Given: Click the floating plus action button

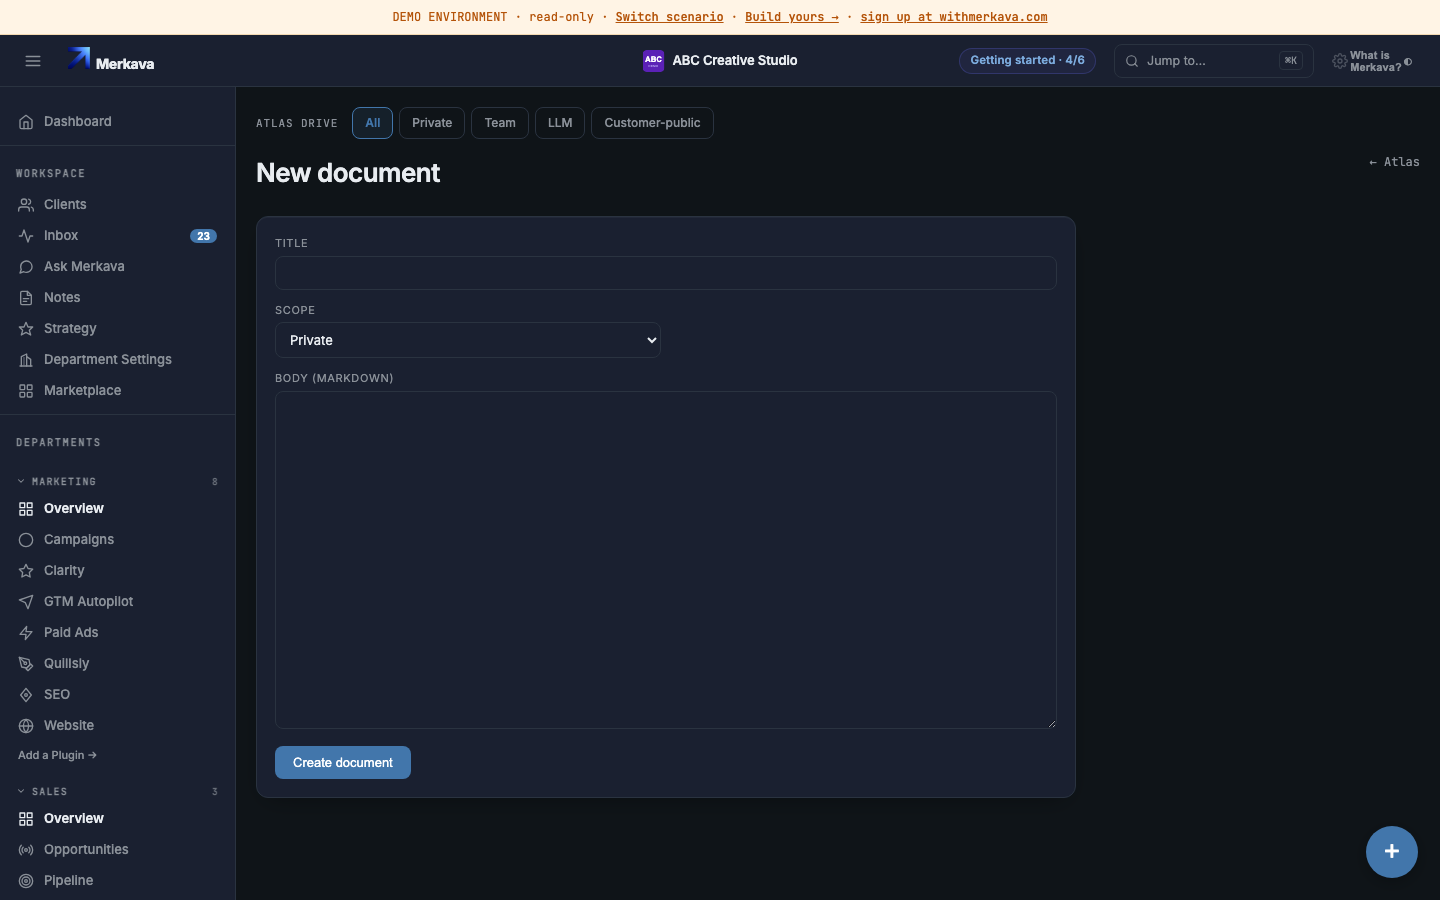Looking at the screenshot, I should pos(1392,852).
